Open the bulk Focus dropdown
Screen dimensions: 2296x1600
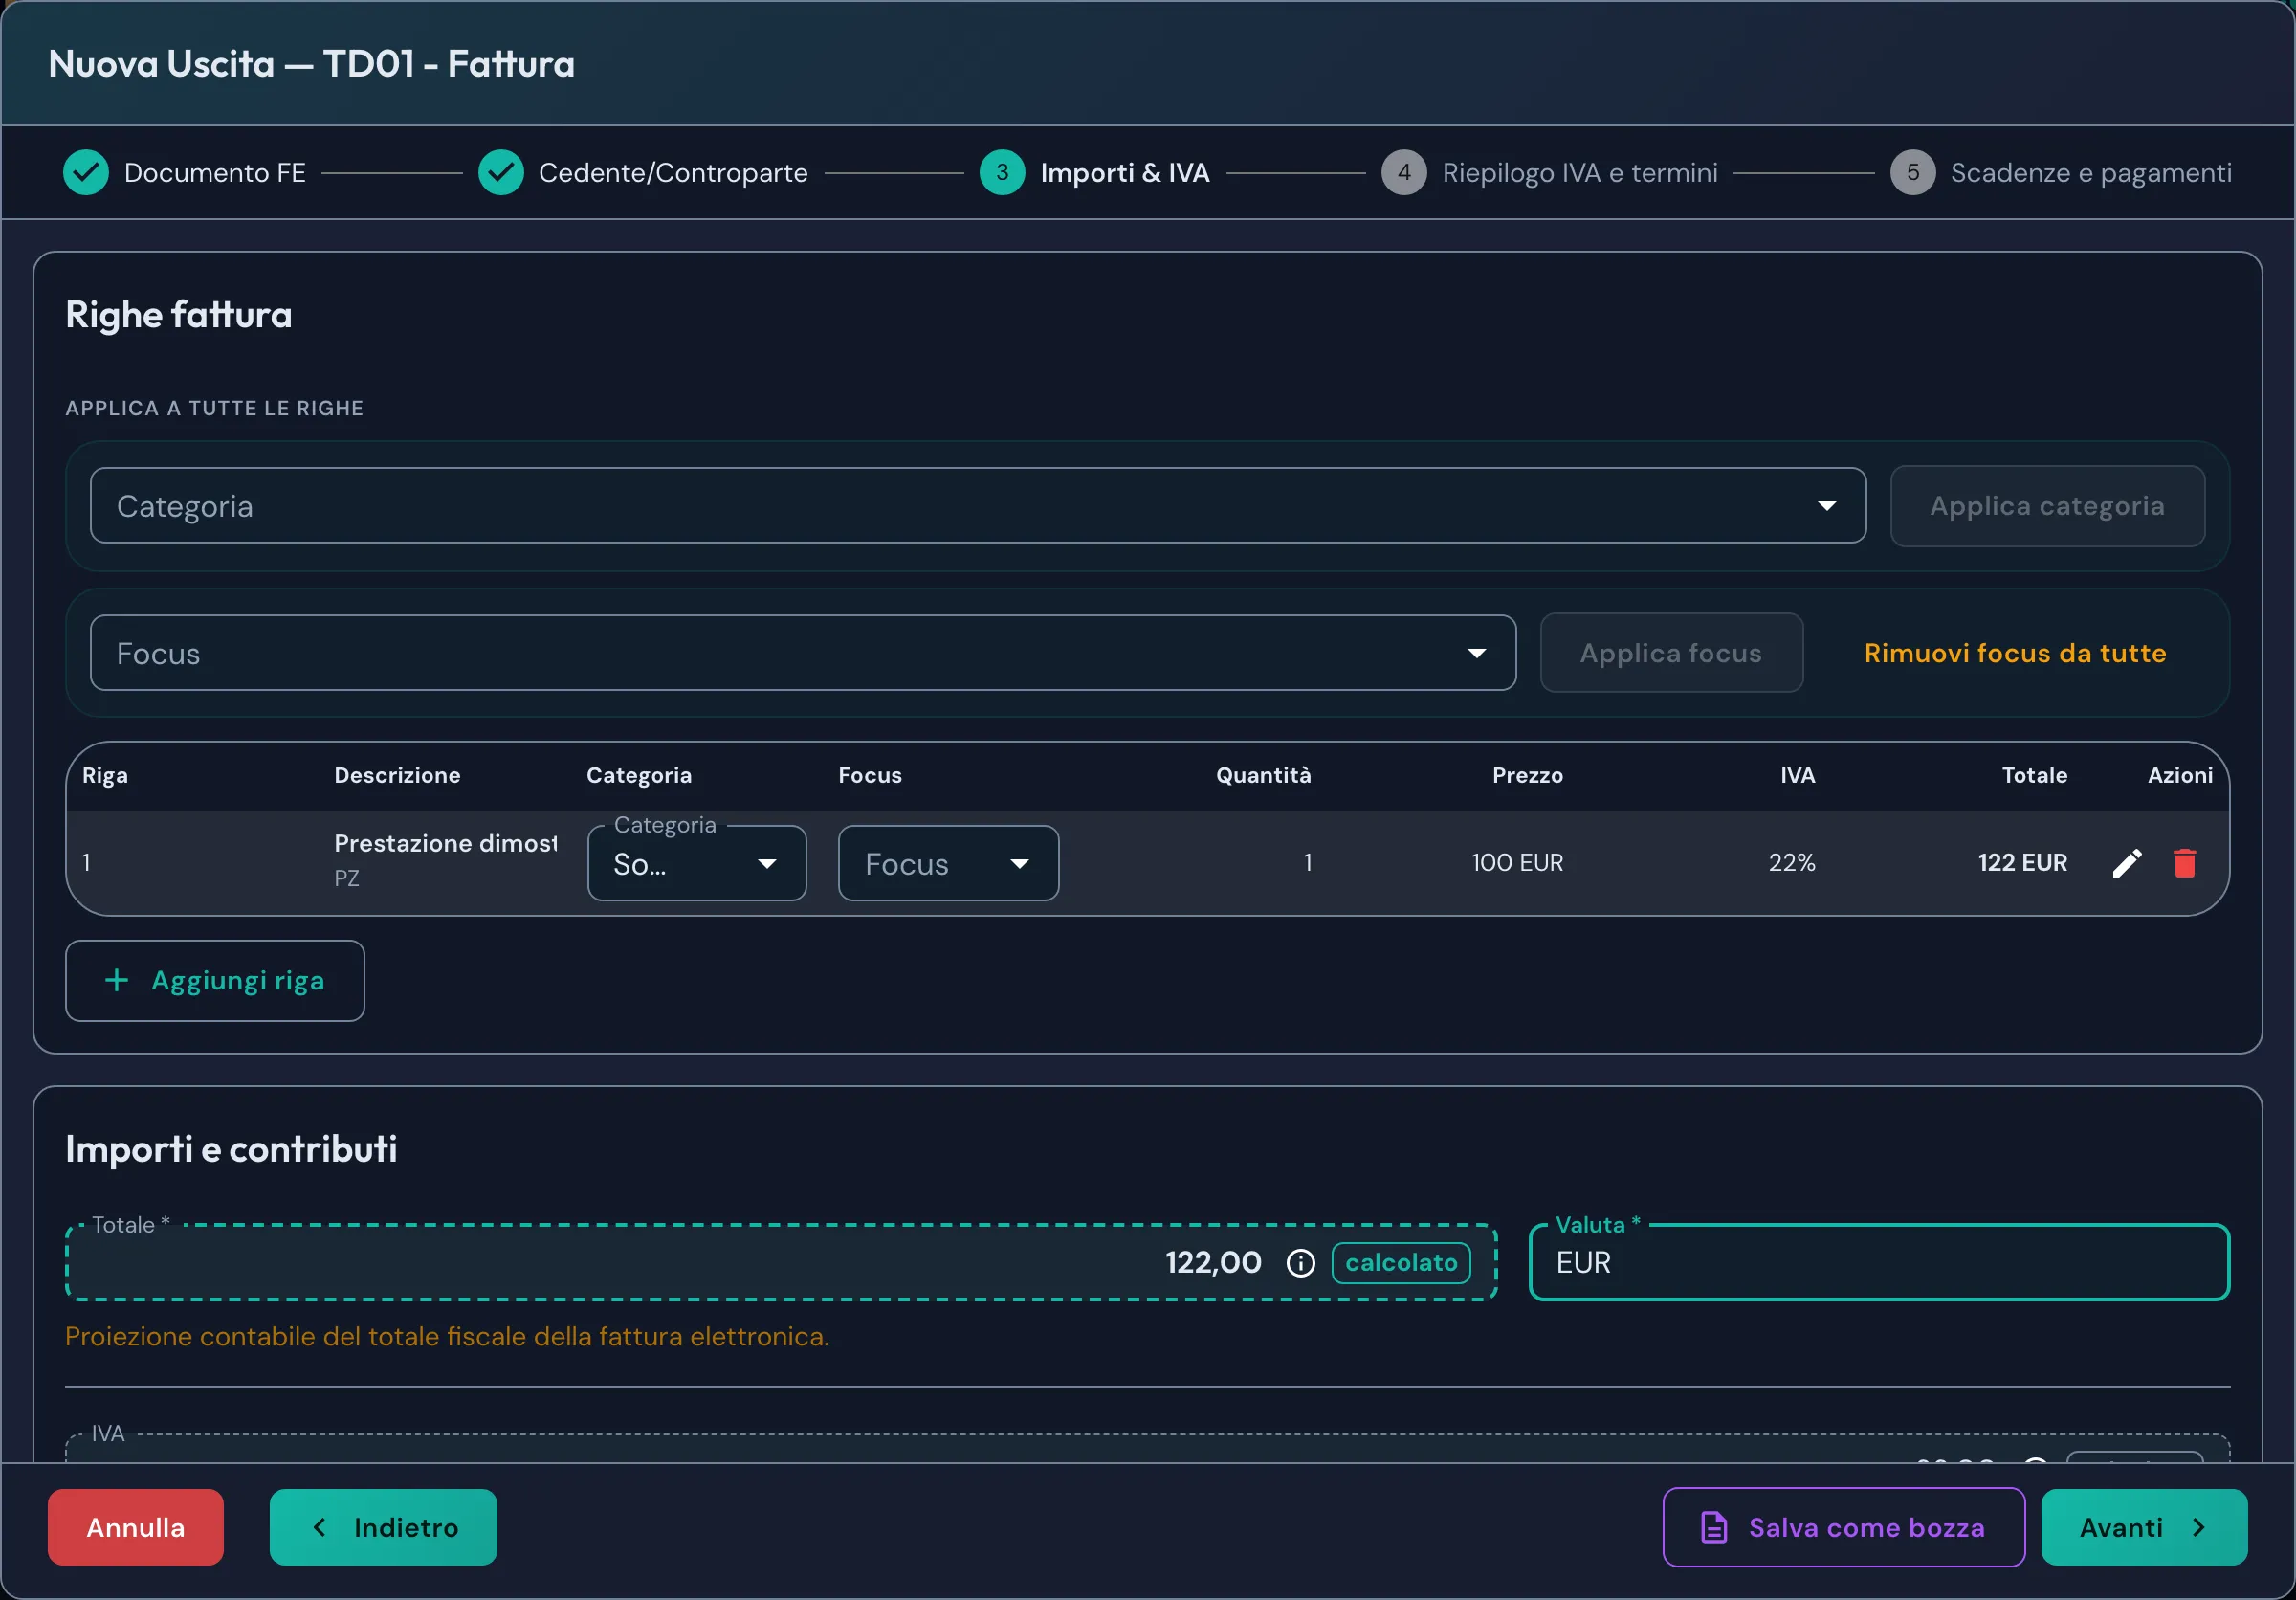point(803,653)
